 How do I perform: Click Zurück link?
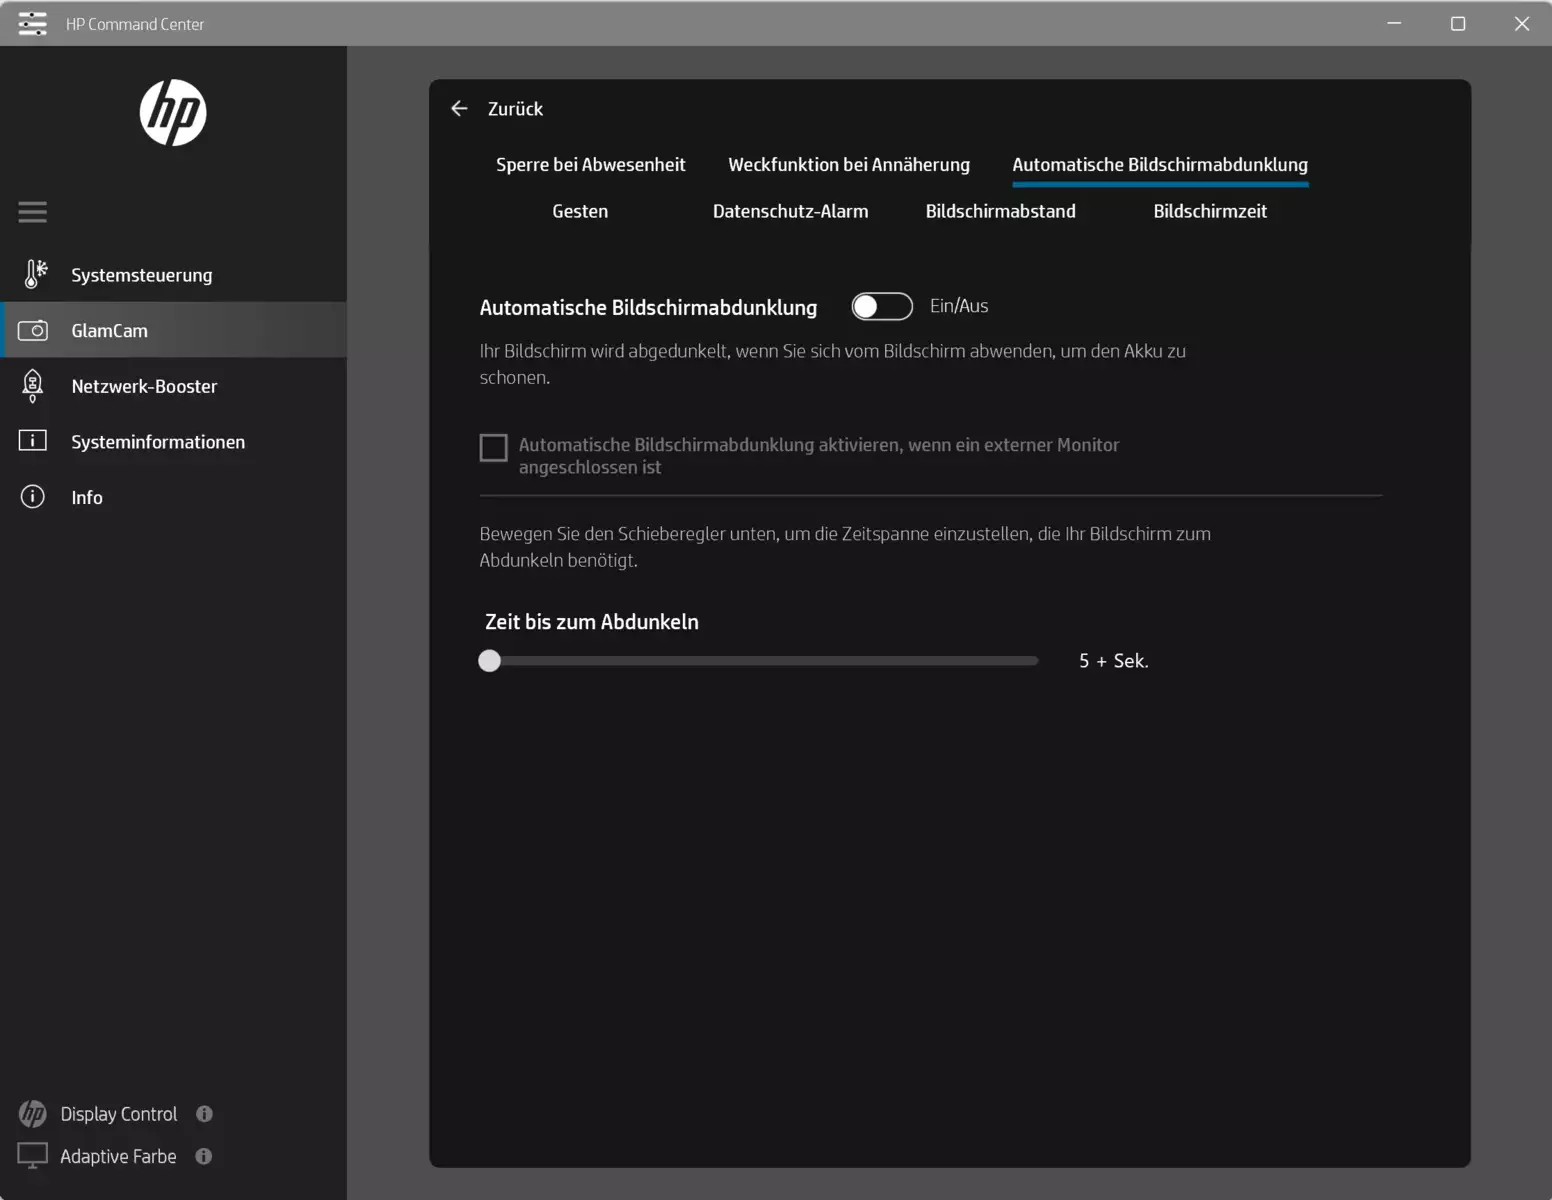click(515, 109)
